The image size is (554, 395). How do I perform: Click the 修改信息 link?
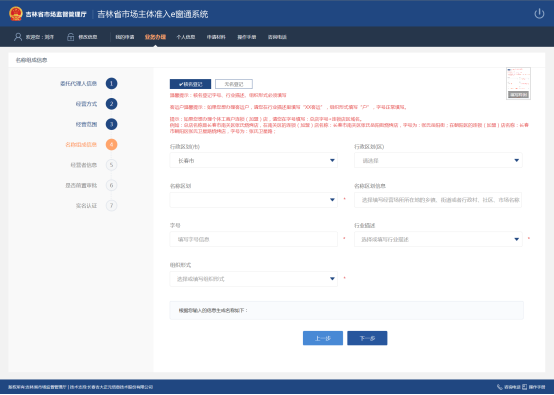(x=88, y=37)
